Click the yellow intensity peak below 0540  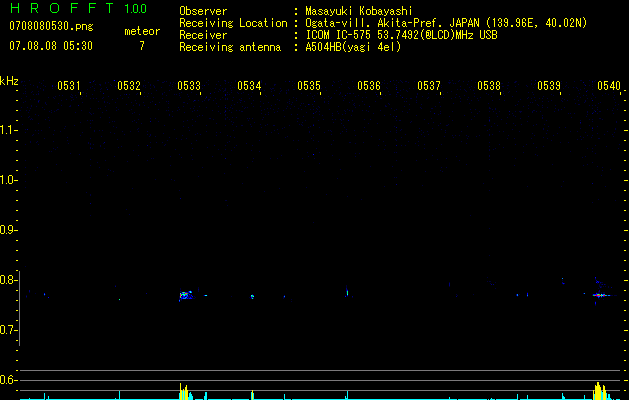point(601,391)
